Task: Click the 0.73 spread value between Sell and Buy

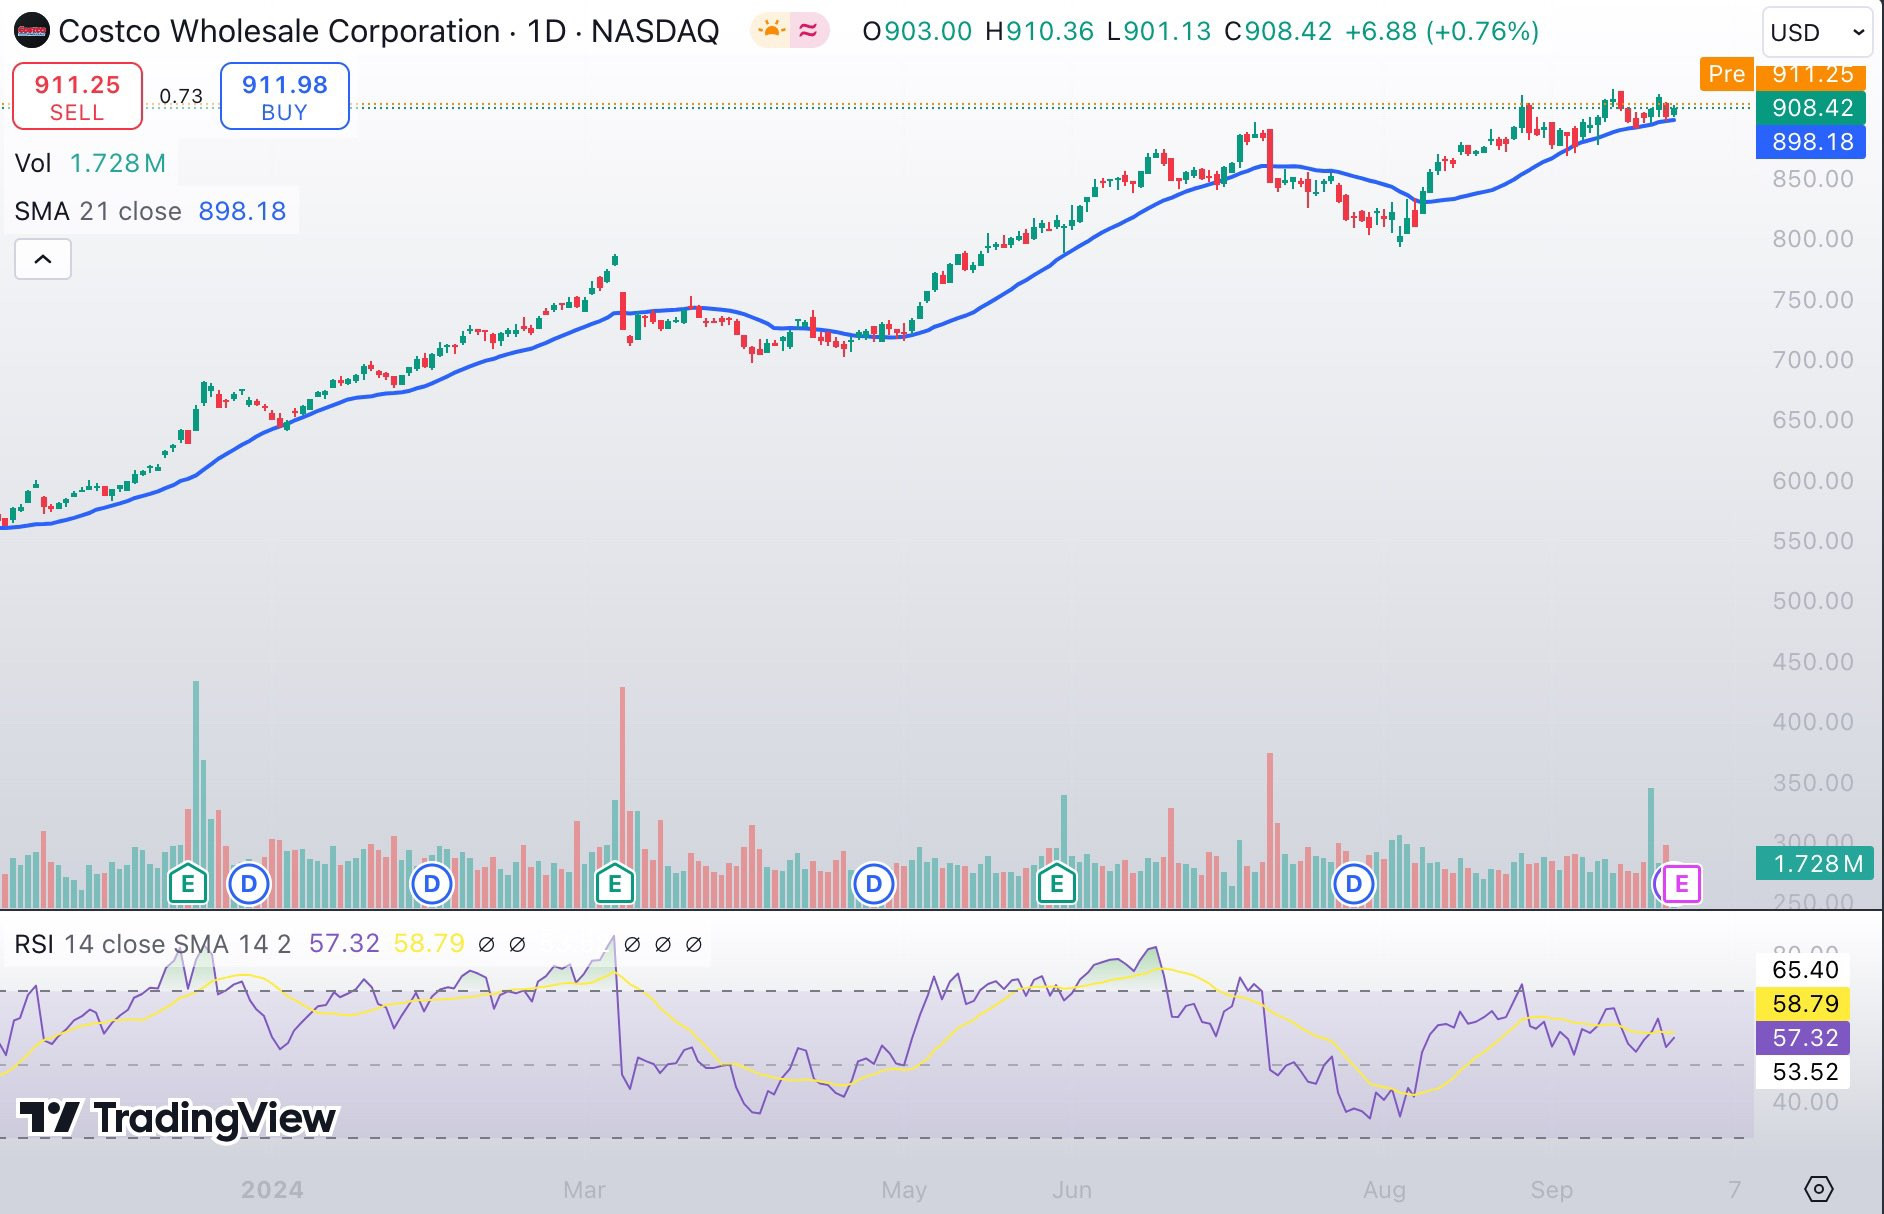Action: click(x=181, y=96)
